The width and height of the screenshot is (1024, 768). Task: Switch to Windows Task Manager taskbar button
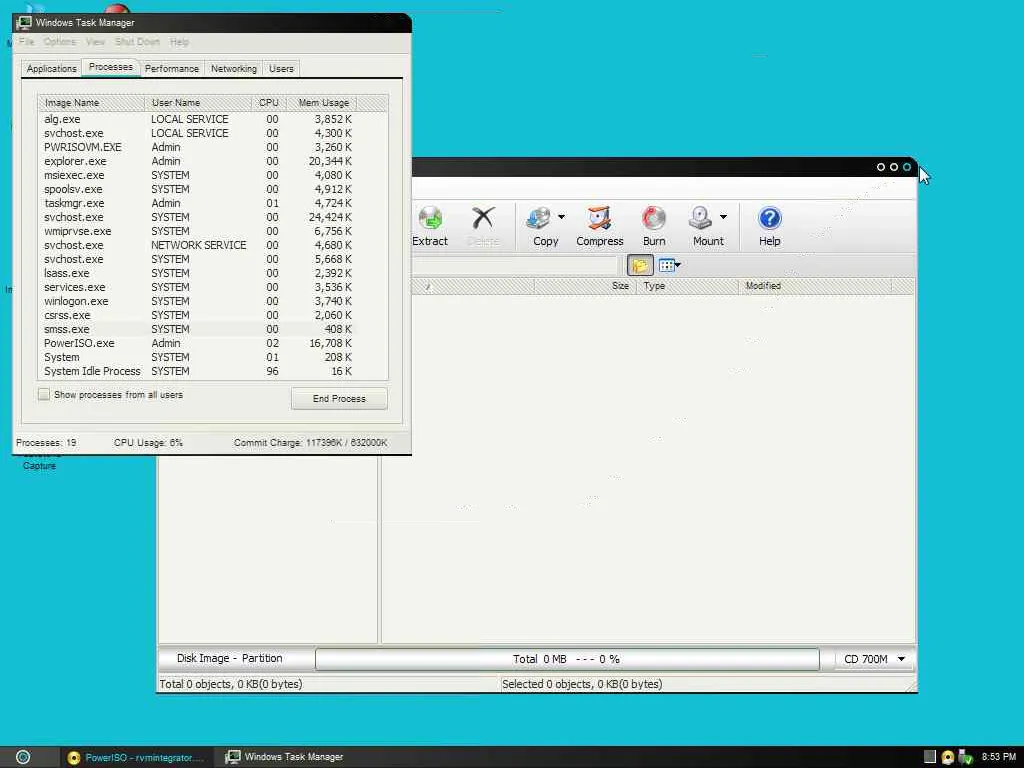point(285,757)
